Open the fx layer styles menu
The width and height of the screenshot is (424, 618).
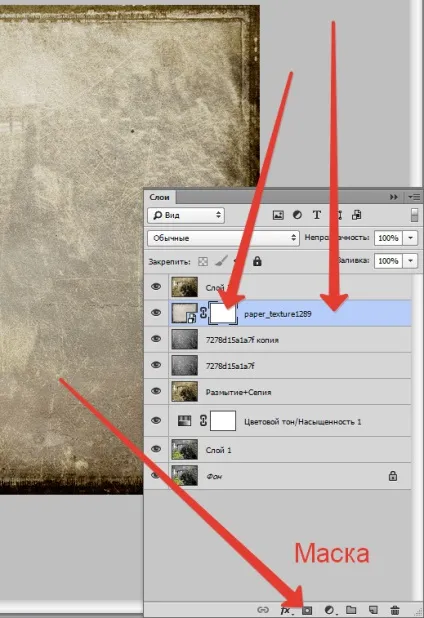point(285,610)
